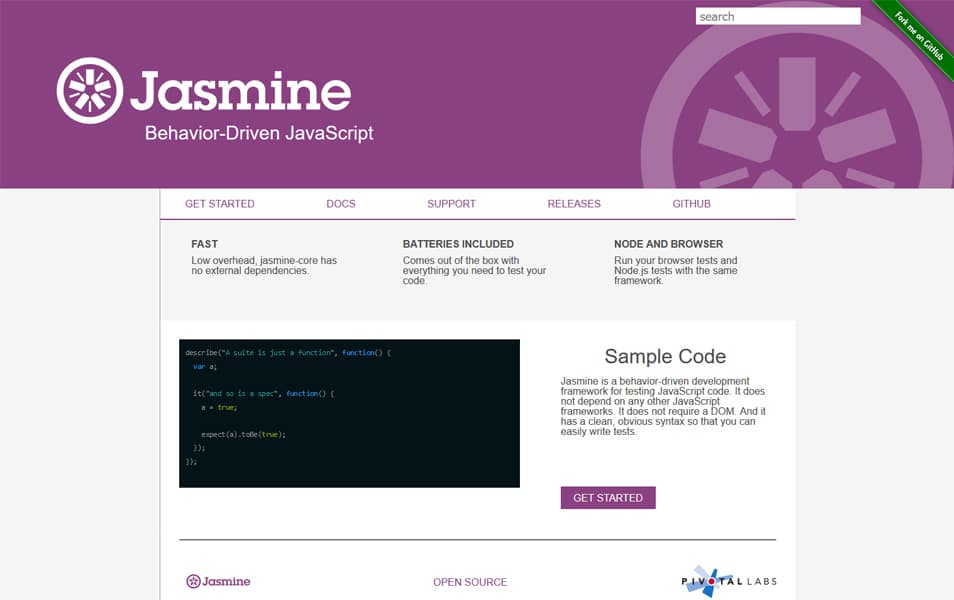
Task: Go to the SUPPORT nav item
Action: coord(451,204)
